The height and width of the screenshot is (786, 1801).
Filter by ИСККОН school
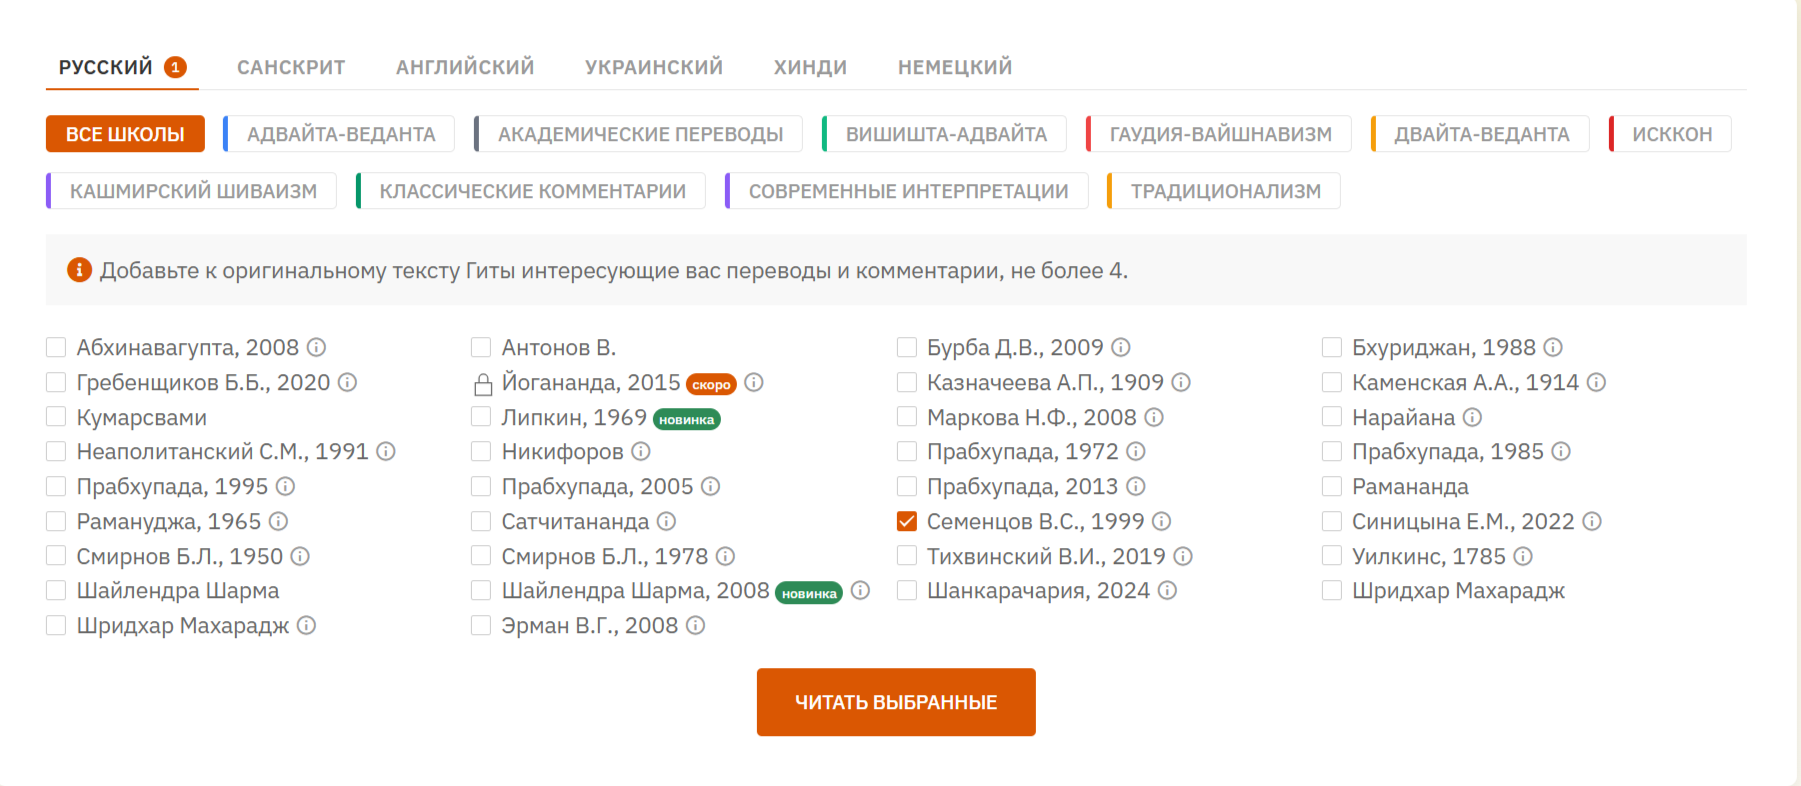point(1670,134)
